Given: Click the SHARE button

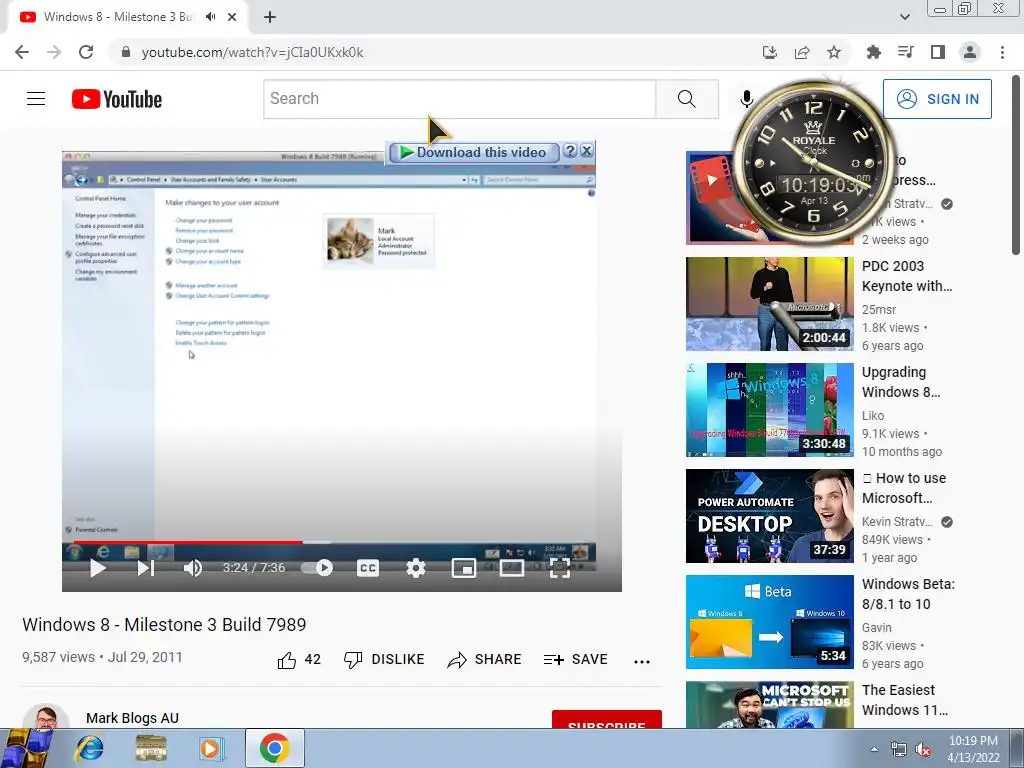Looking at the screenshot, I should pyautogui.click(x=485, y=660).
